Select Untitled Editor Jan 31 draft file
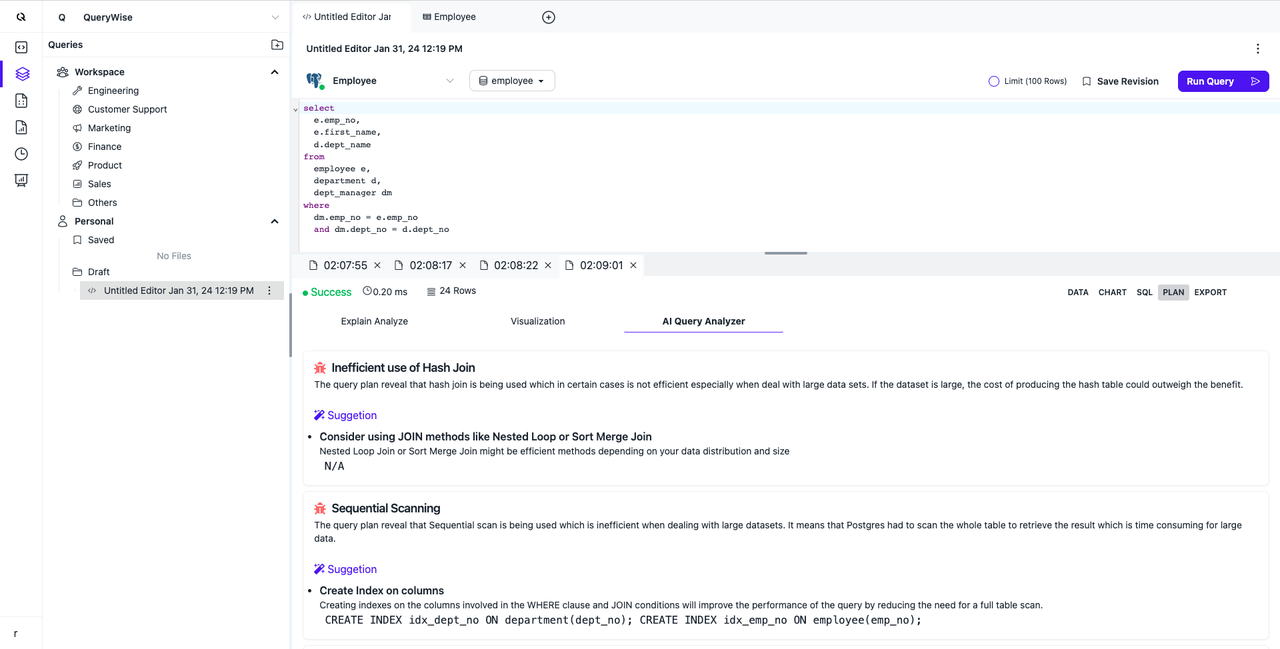The height and width of the screenshot is (649, 1280). pos(178,291)
